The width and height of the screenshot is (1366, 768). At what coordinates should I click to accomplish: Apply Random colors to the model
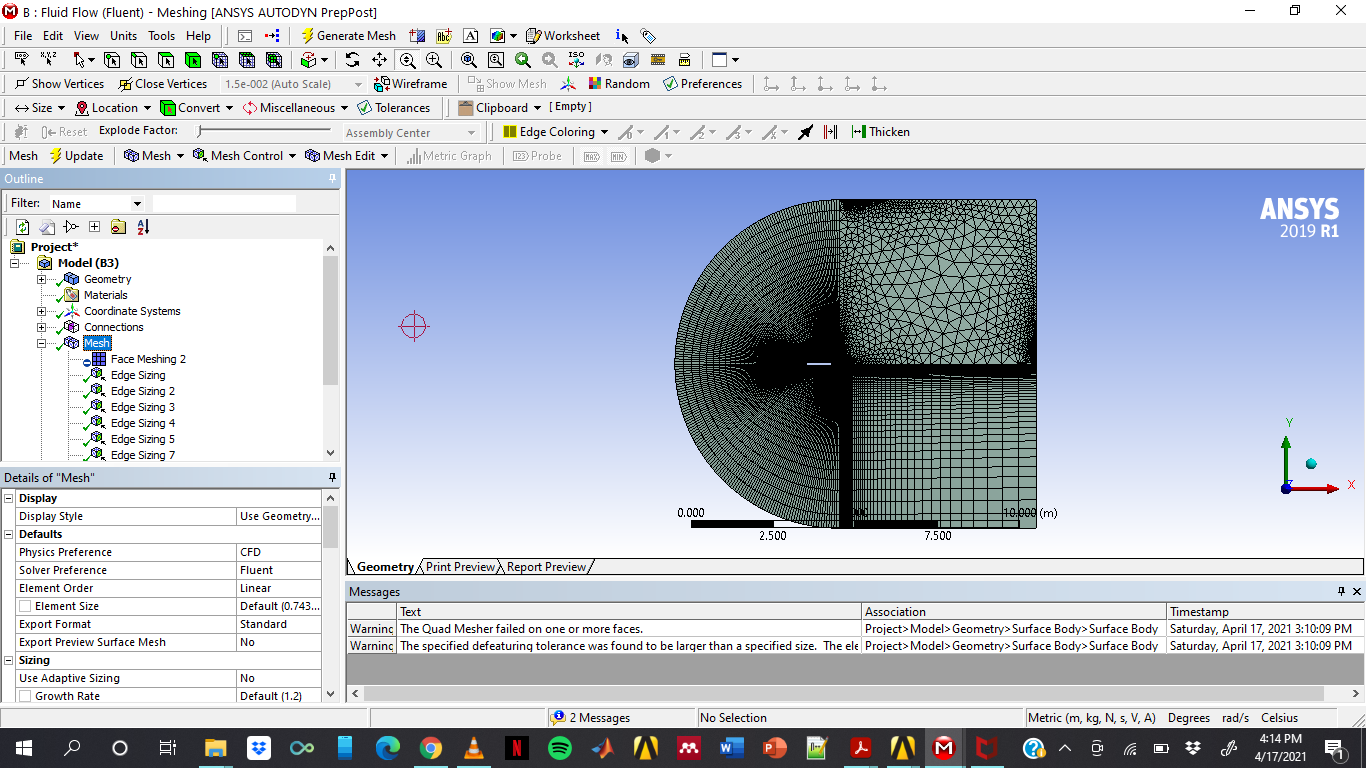pyautogui.click(x=619, y=84)
